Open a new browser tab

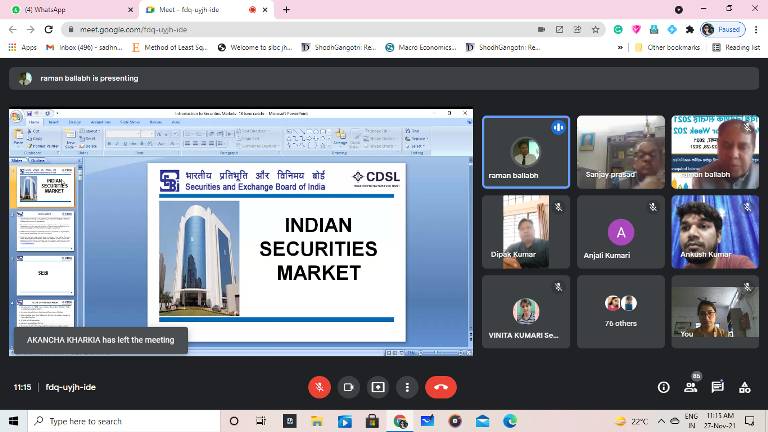click(x=287, y=10)
